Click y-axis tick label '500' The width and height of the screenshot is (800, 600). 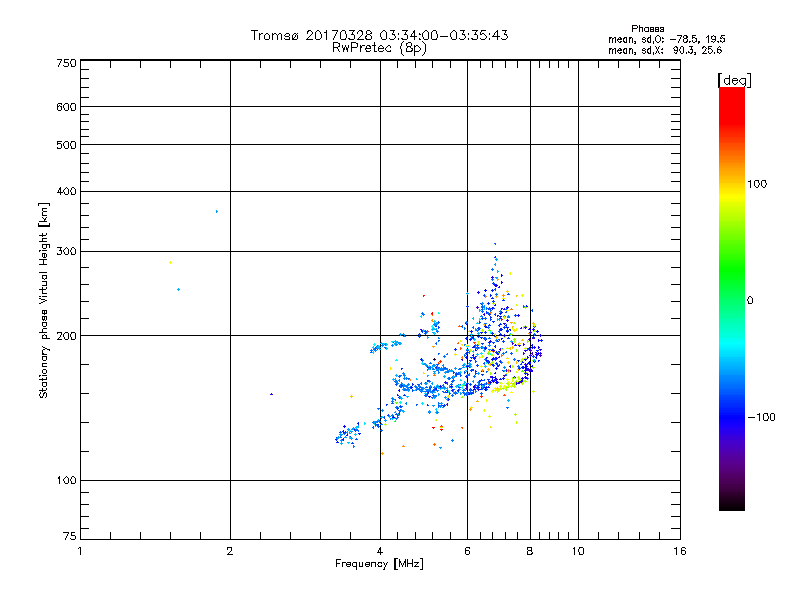[66, 145]
